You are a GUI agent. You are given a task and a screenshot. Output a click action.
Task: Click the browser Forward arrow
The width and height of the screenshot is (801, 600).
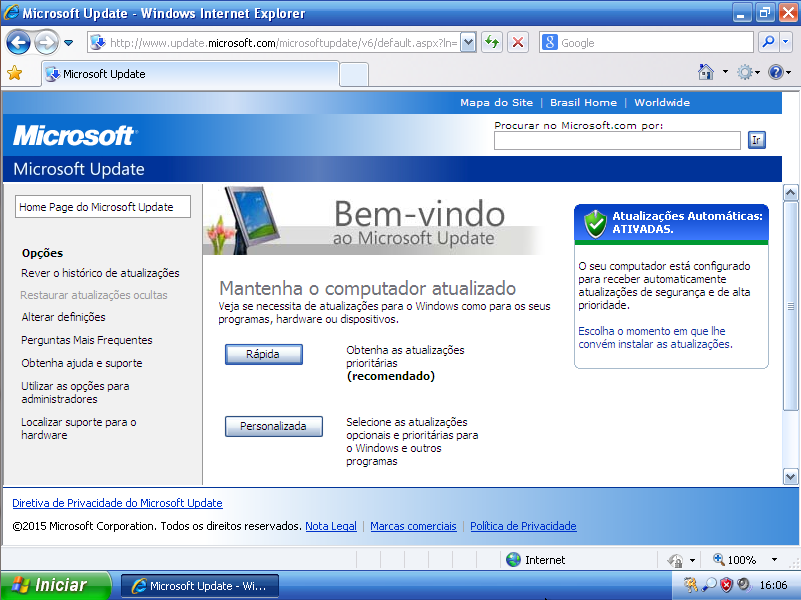(46, 43)
